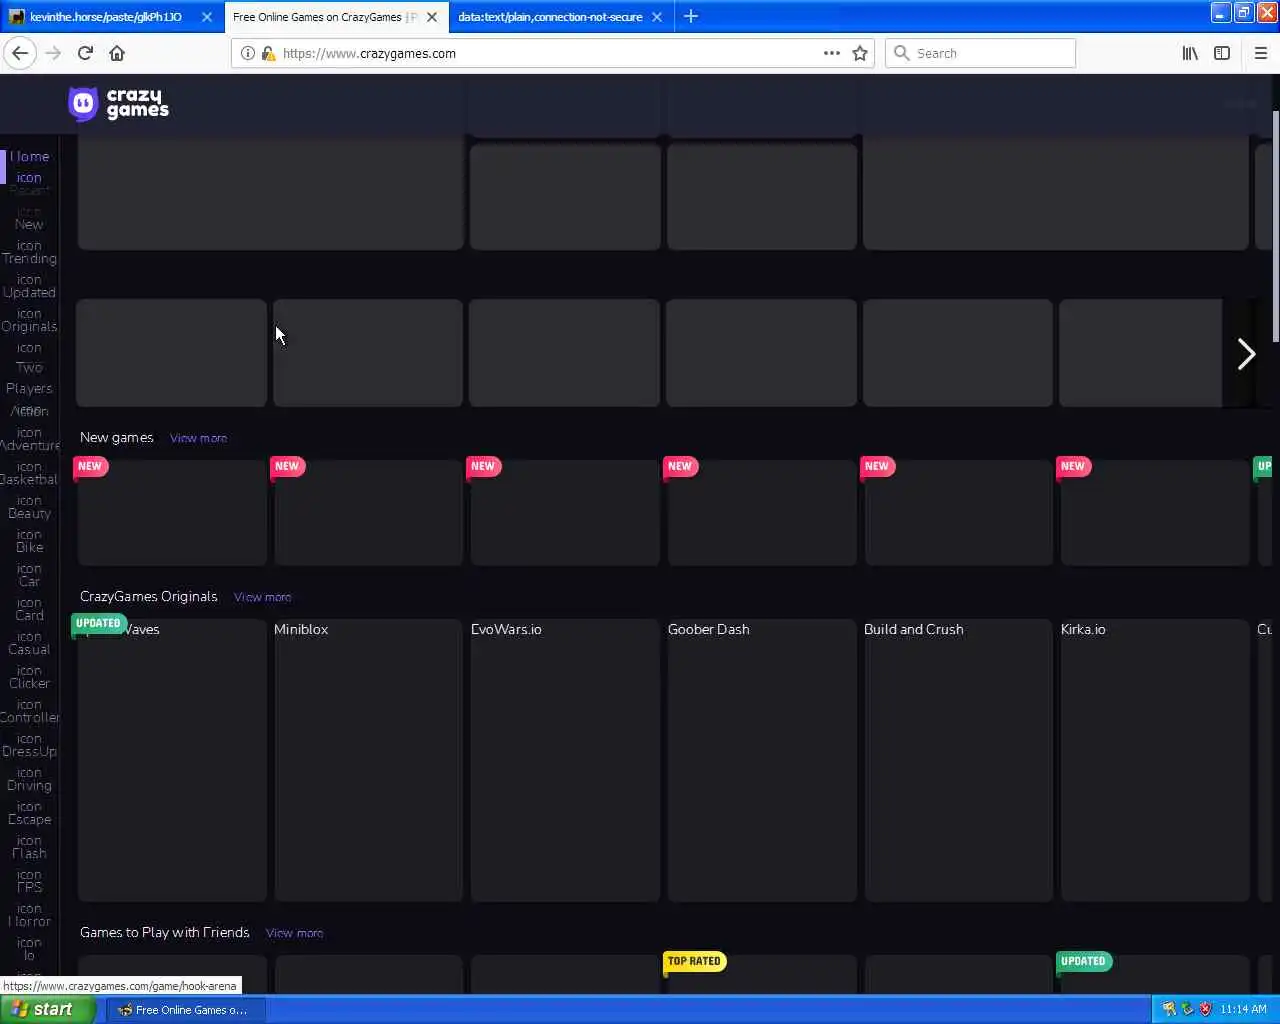Viewport: 1280px width, 1024px height.
Task: Open the Kirka.io game card
Action: (1155, 760)
